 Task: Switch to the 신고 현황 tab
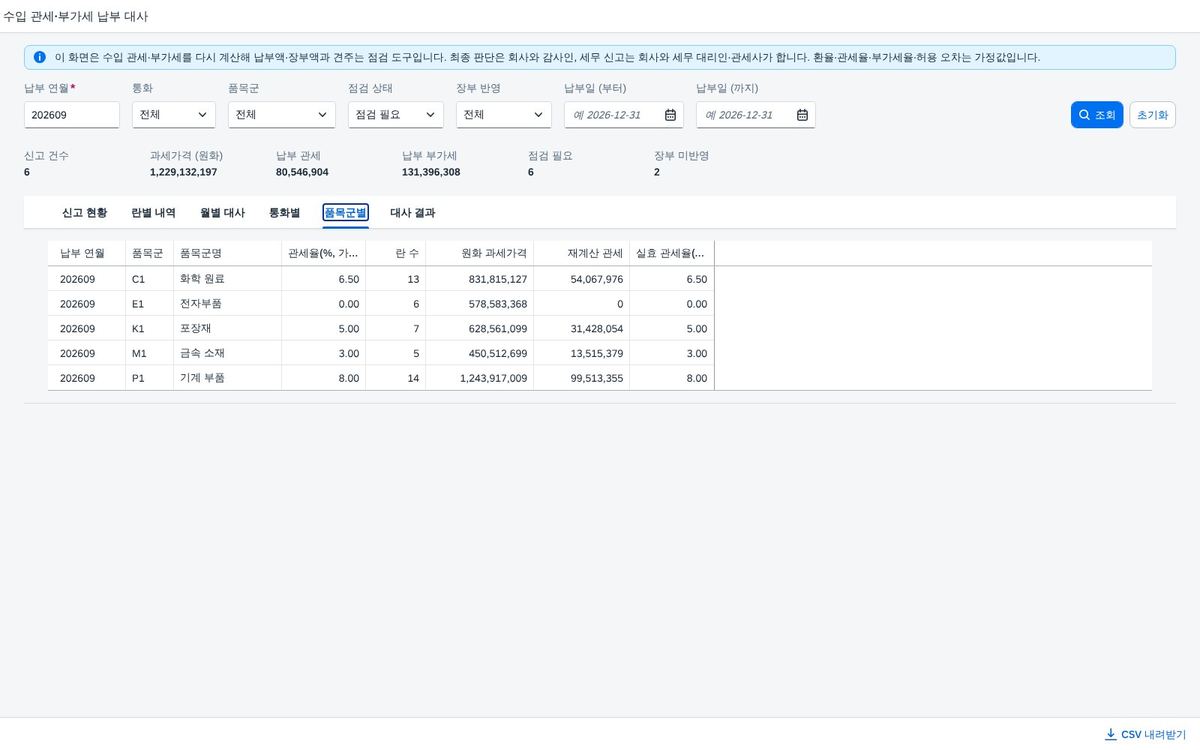pyautogui.click(x=84, y=213)
